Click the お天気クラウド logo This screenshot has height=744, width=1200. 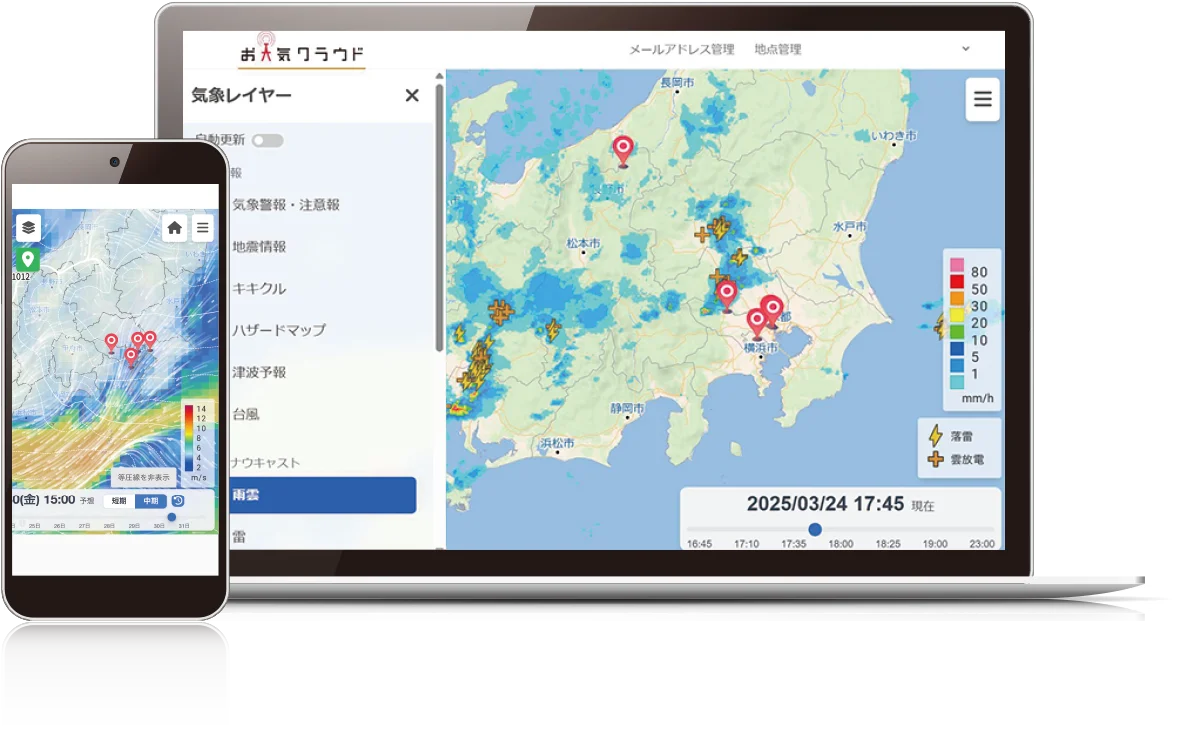(x=301, y=52)
